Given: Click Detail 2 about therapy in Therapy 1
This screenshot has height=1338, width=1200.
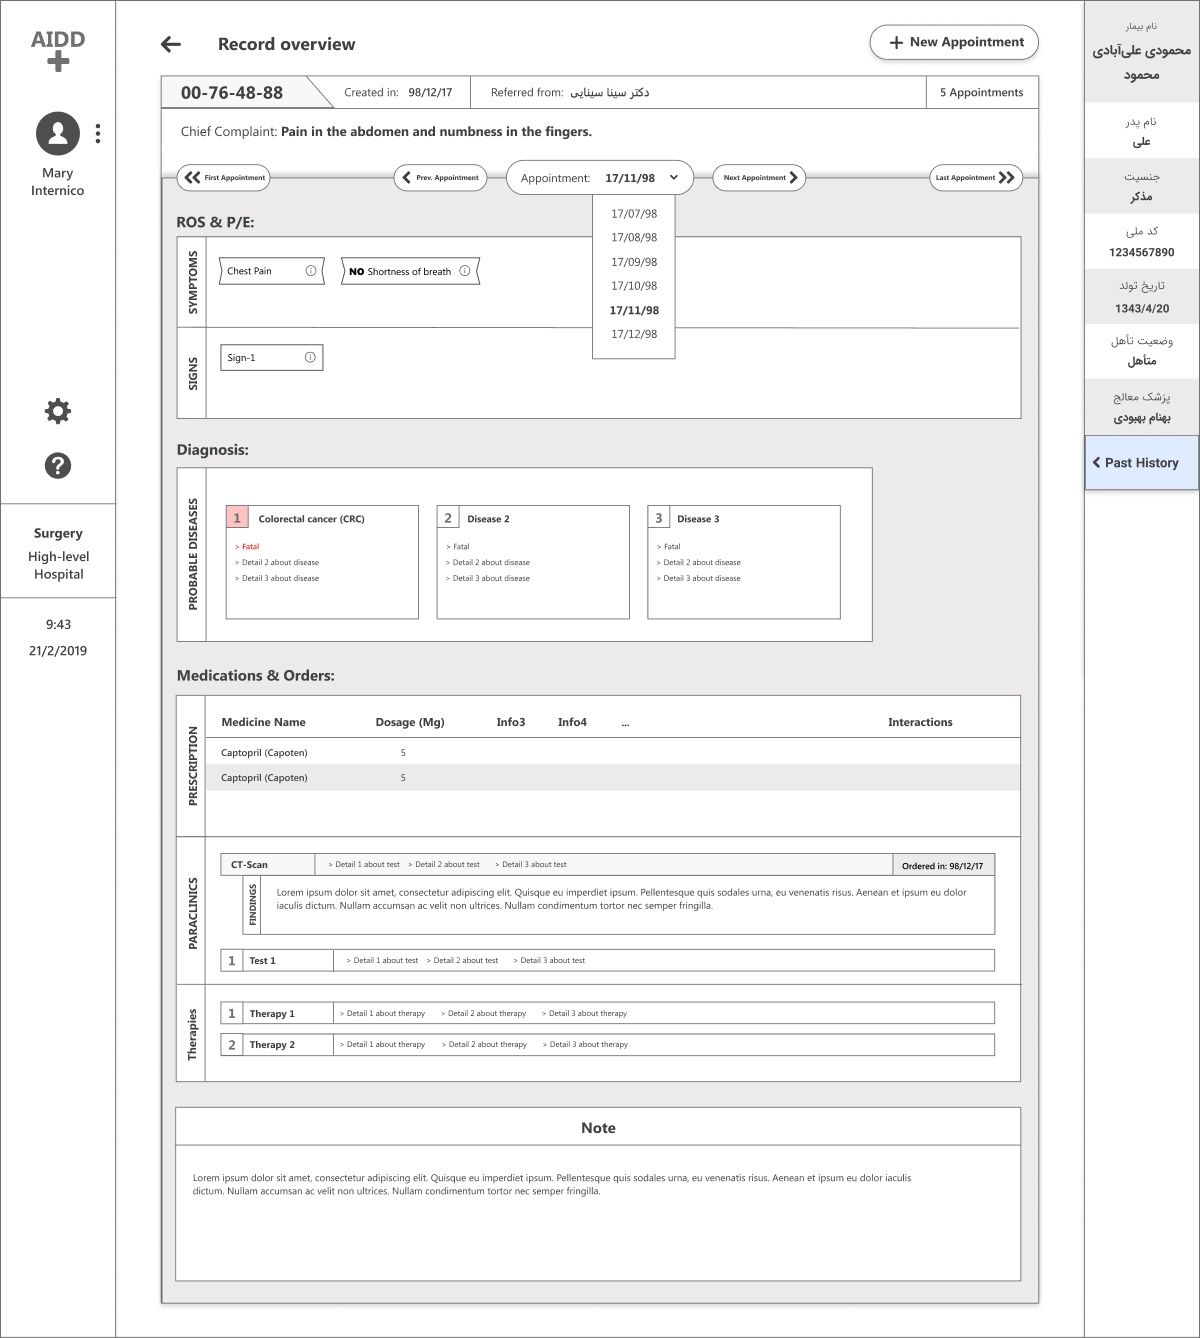Looking at the screenshot, I should click(x=484, y=1014).
